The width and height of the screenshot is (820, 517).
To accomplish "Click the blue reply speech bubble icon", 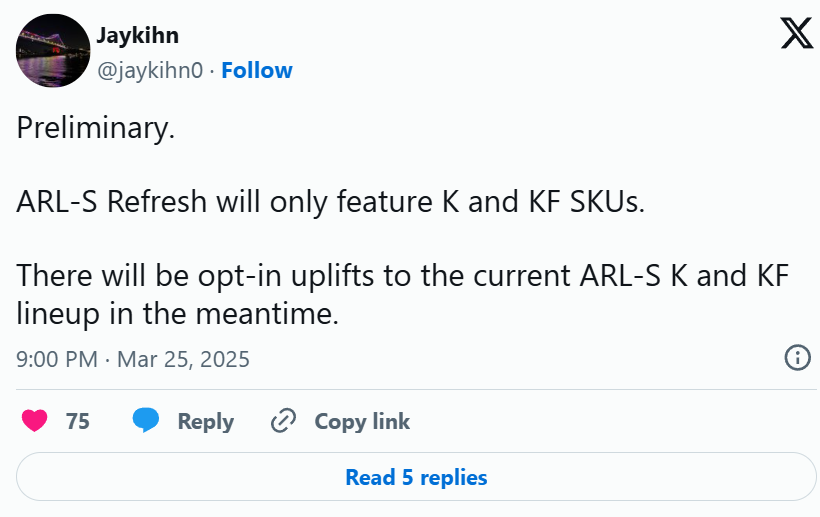I will coord(145,420).
